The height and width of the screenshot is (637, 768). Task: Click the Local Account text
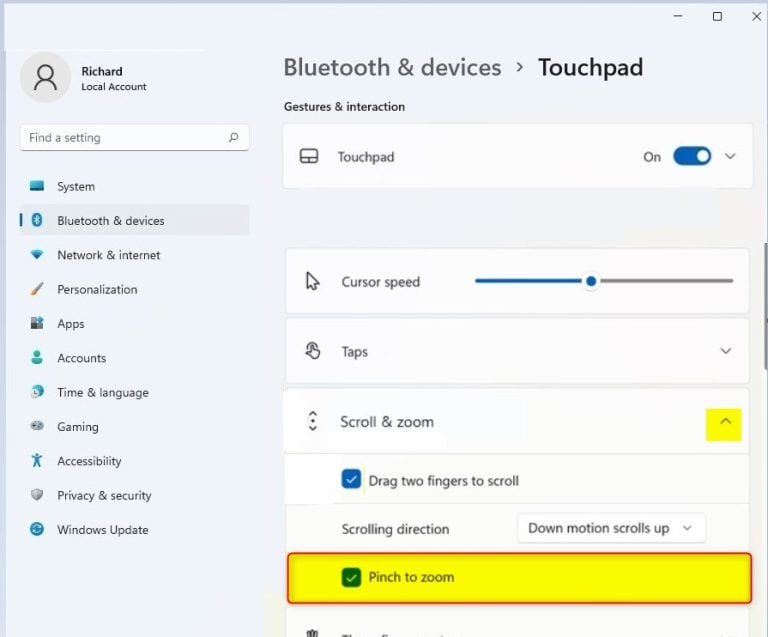114,87
